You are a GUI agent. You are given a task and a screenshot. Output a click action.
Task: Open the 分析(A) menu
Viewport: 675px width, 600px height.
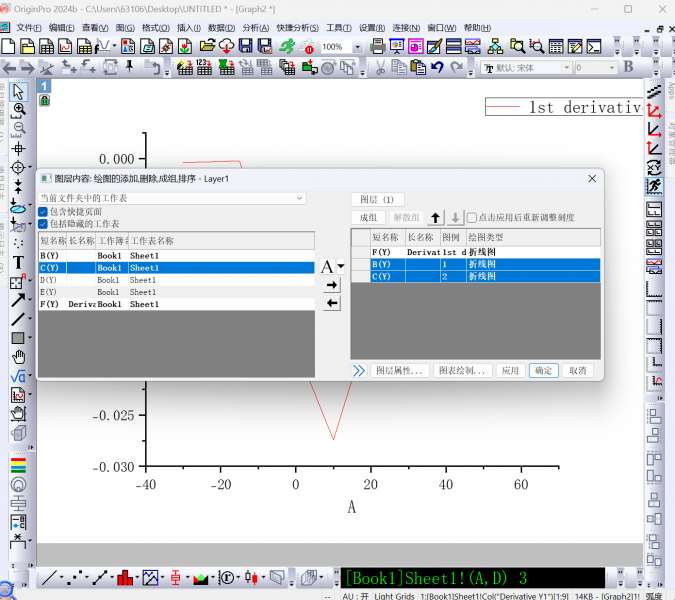tap(256, 28)
